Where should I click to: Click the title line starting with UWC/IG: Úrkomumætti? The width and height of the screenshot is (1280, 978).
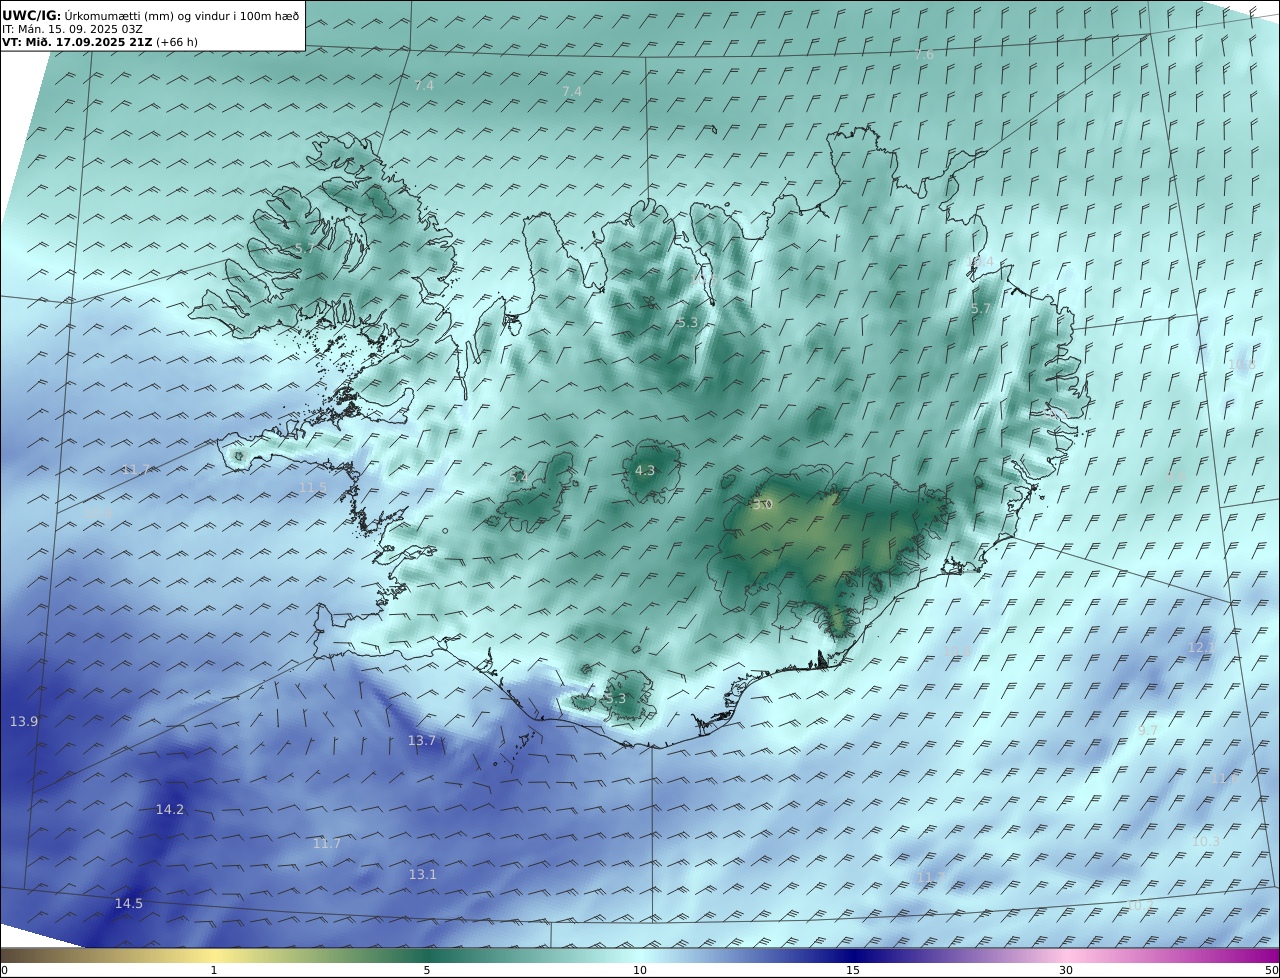pos(151,15)
